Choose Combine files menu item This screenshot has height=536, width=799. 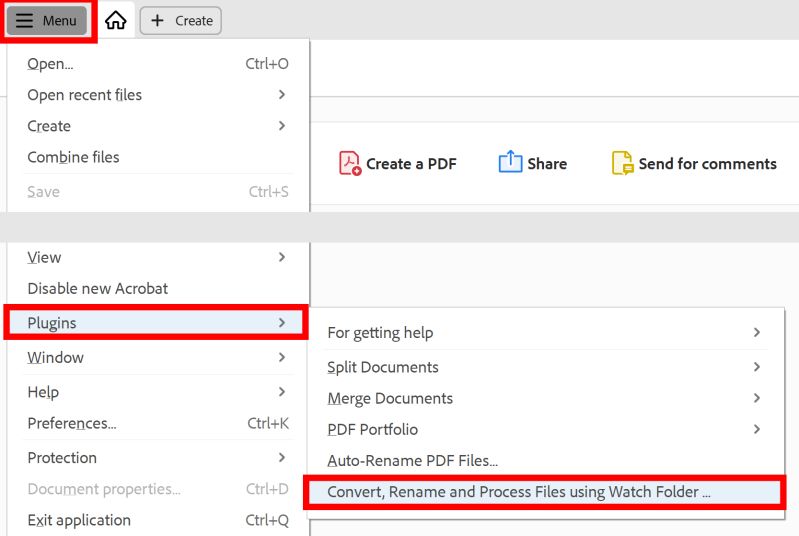(x=158, y=157)
